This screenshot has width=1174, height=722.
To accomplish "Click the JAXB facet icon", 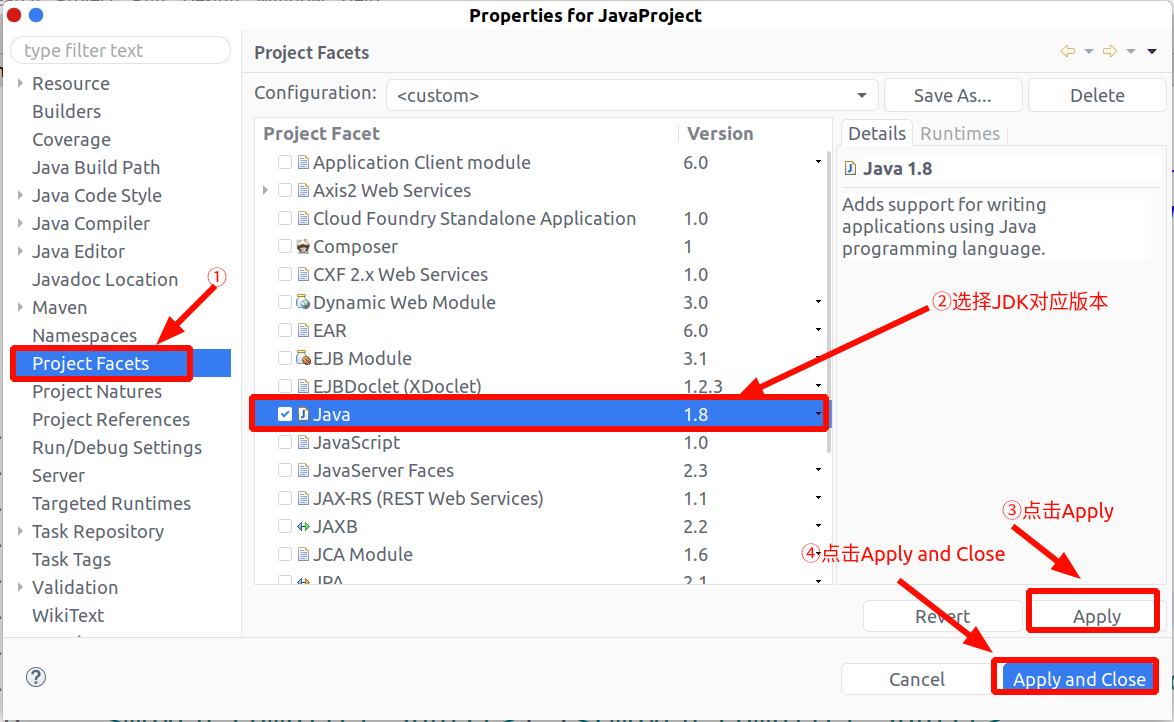I will click(302, 527).
